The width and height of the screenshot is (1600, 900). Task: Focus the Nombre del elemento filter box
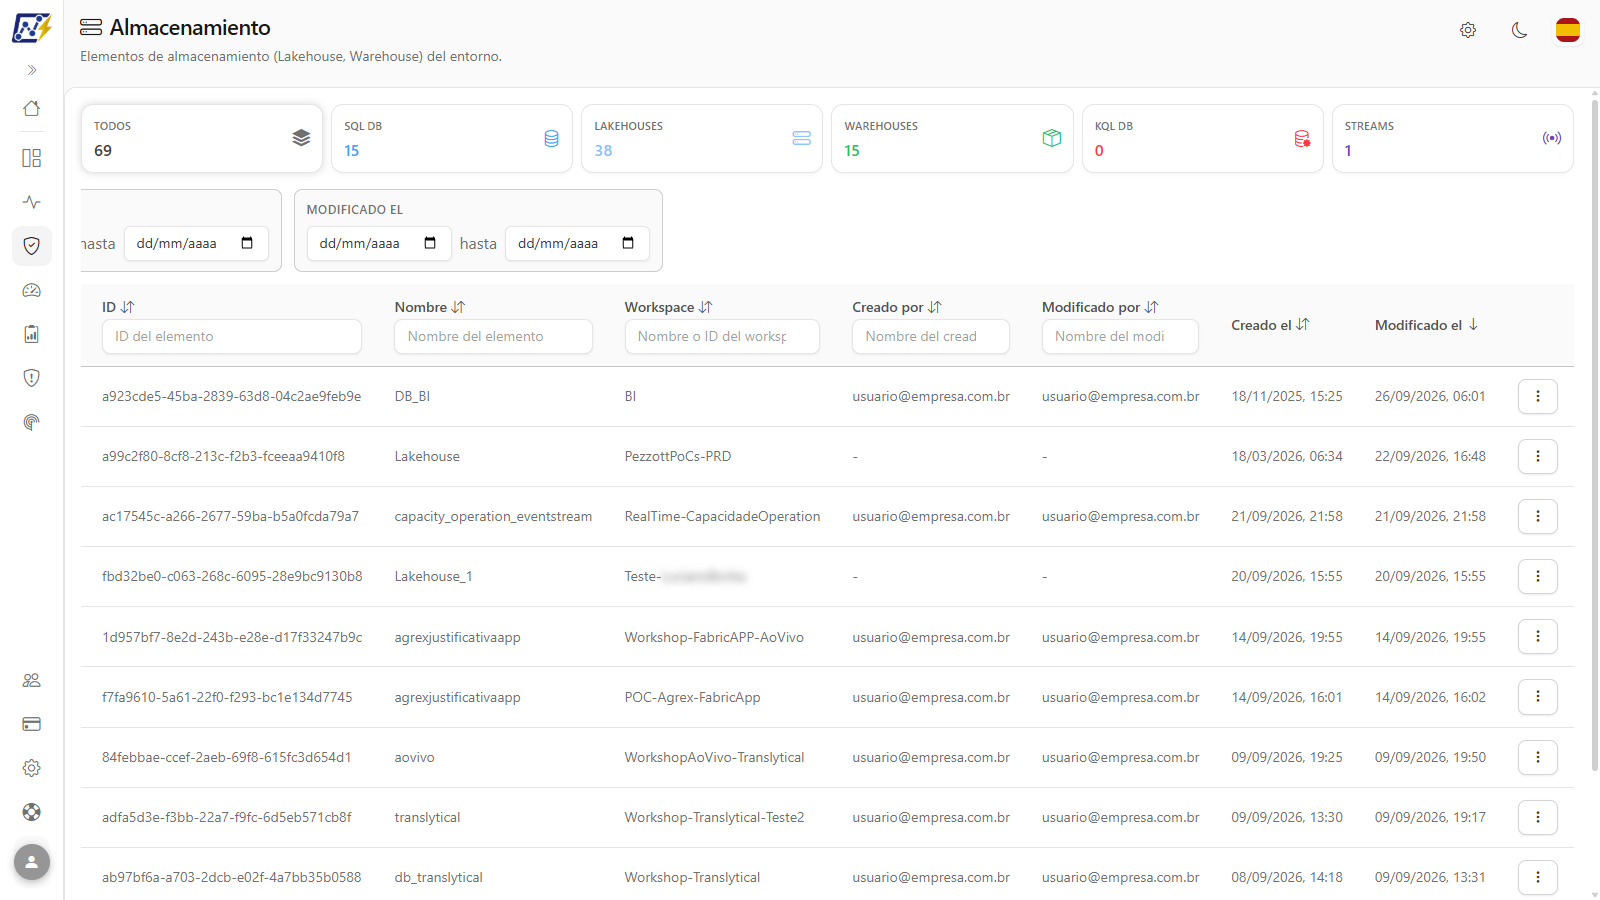tap(494, 336)
